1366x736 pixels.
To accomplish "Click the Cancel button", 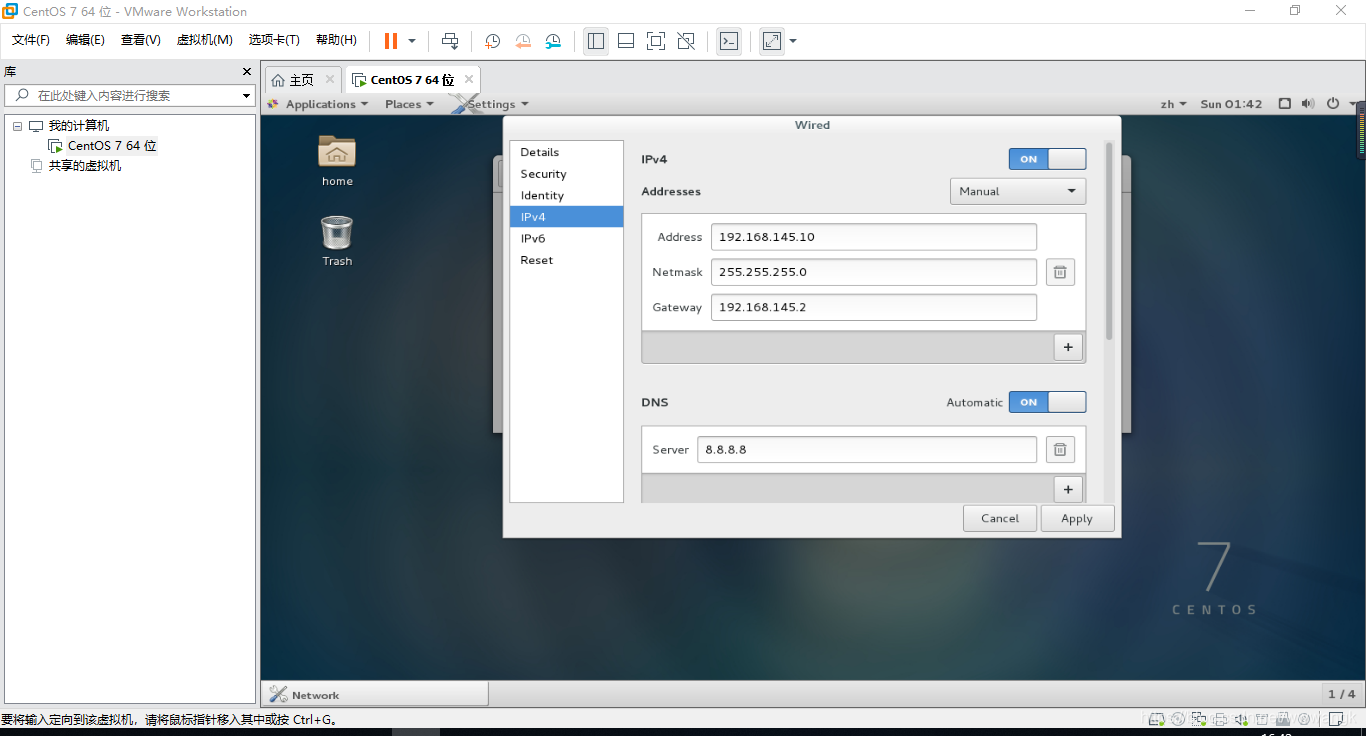I will click(1000, 518).
